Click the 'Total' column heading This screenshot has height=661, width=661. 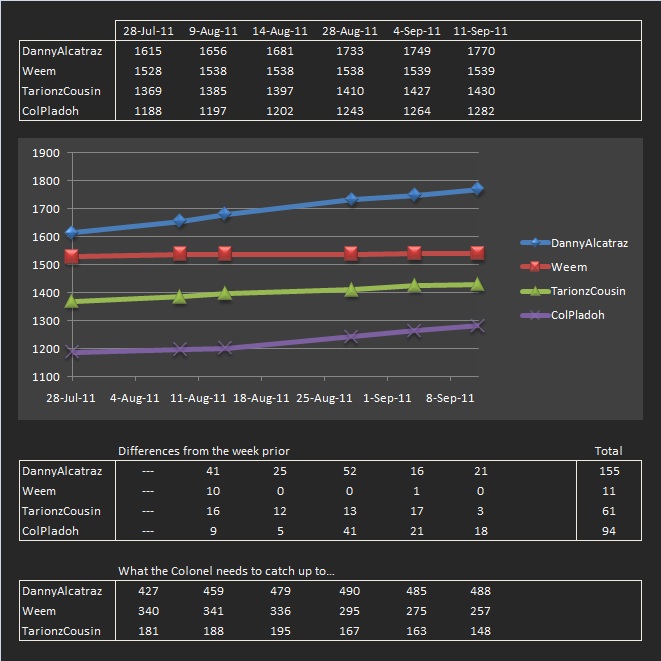click(608, 451)
